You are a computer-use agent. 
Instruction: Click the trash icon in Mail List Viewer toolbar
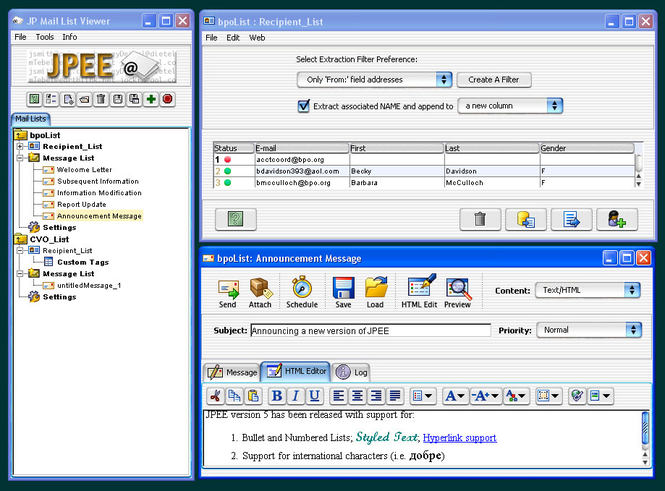tap(101, 99)
